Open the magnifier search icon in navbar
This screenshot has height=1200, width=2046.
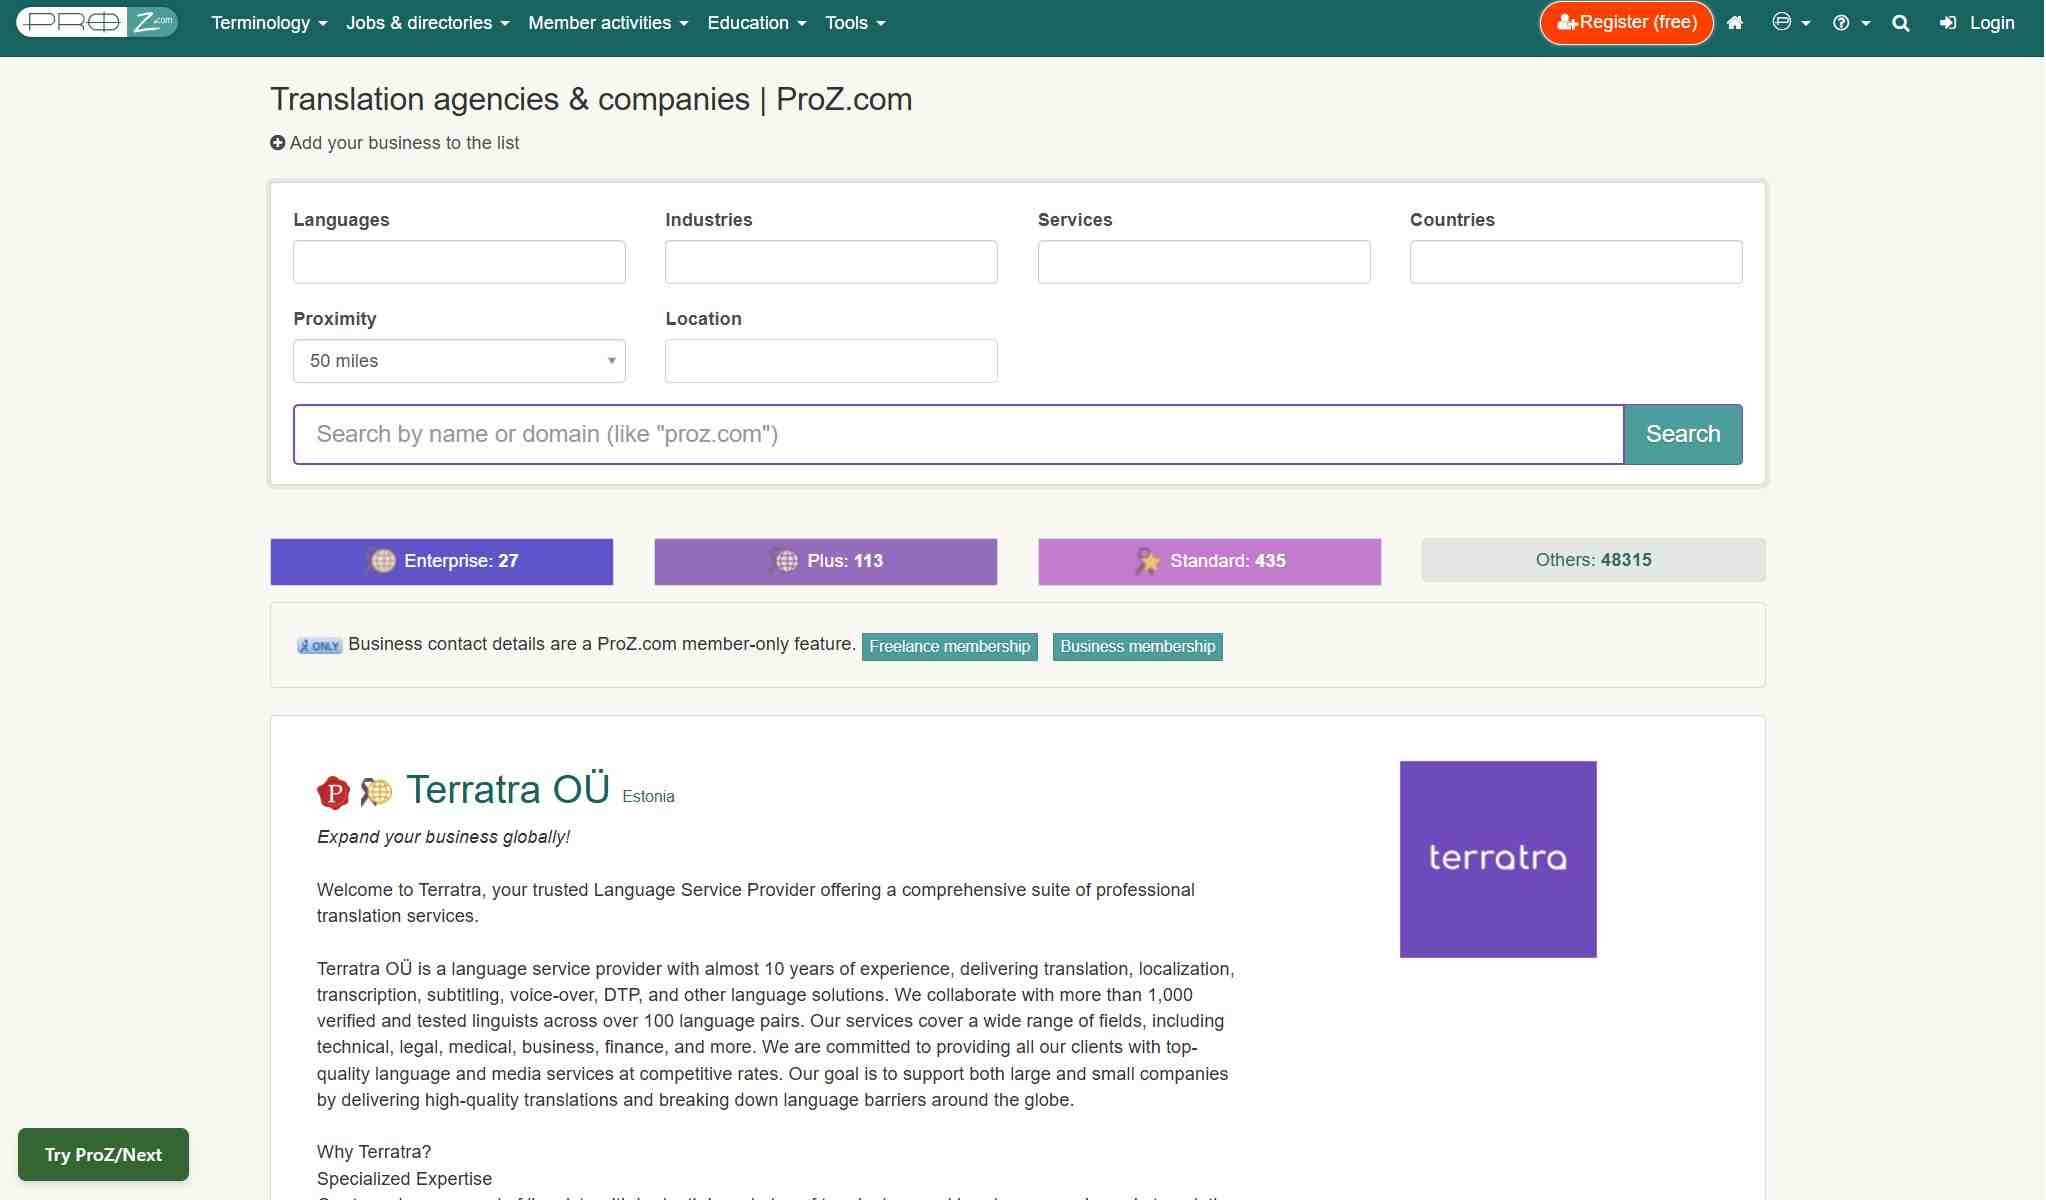click(1901, 23)
